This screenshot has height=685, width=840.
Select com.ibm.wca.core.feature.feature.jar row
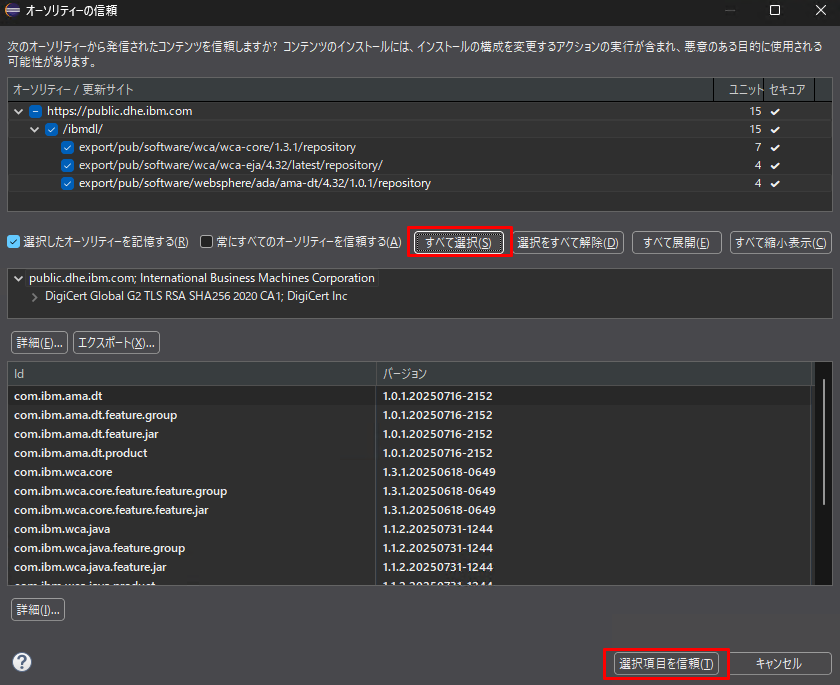409,510
